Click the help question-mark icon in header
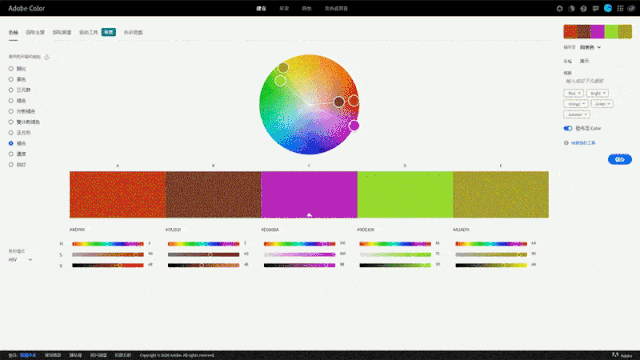This screenshot has height=360, width=640. point(584,8)
